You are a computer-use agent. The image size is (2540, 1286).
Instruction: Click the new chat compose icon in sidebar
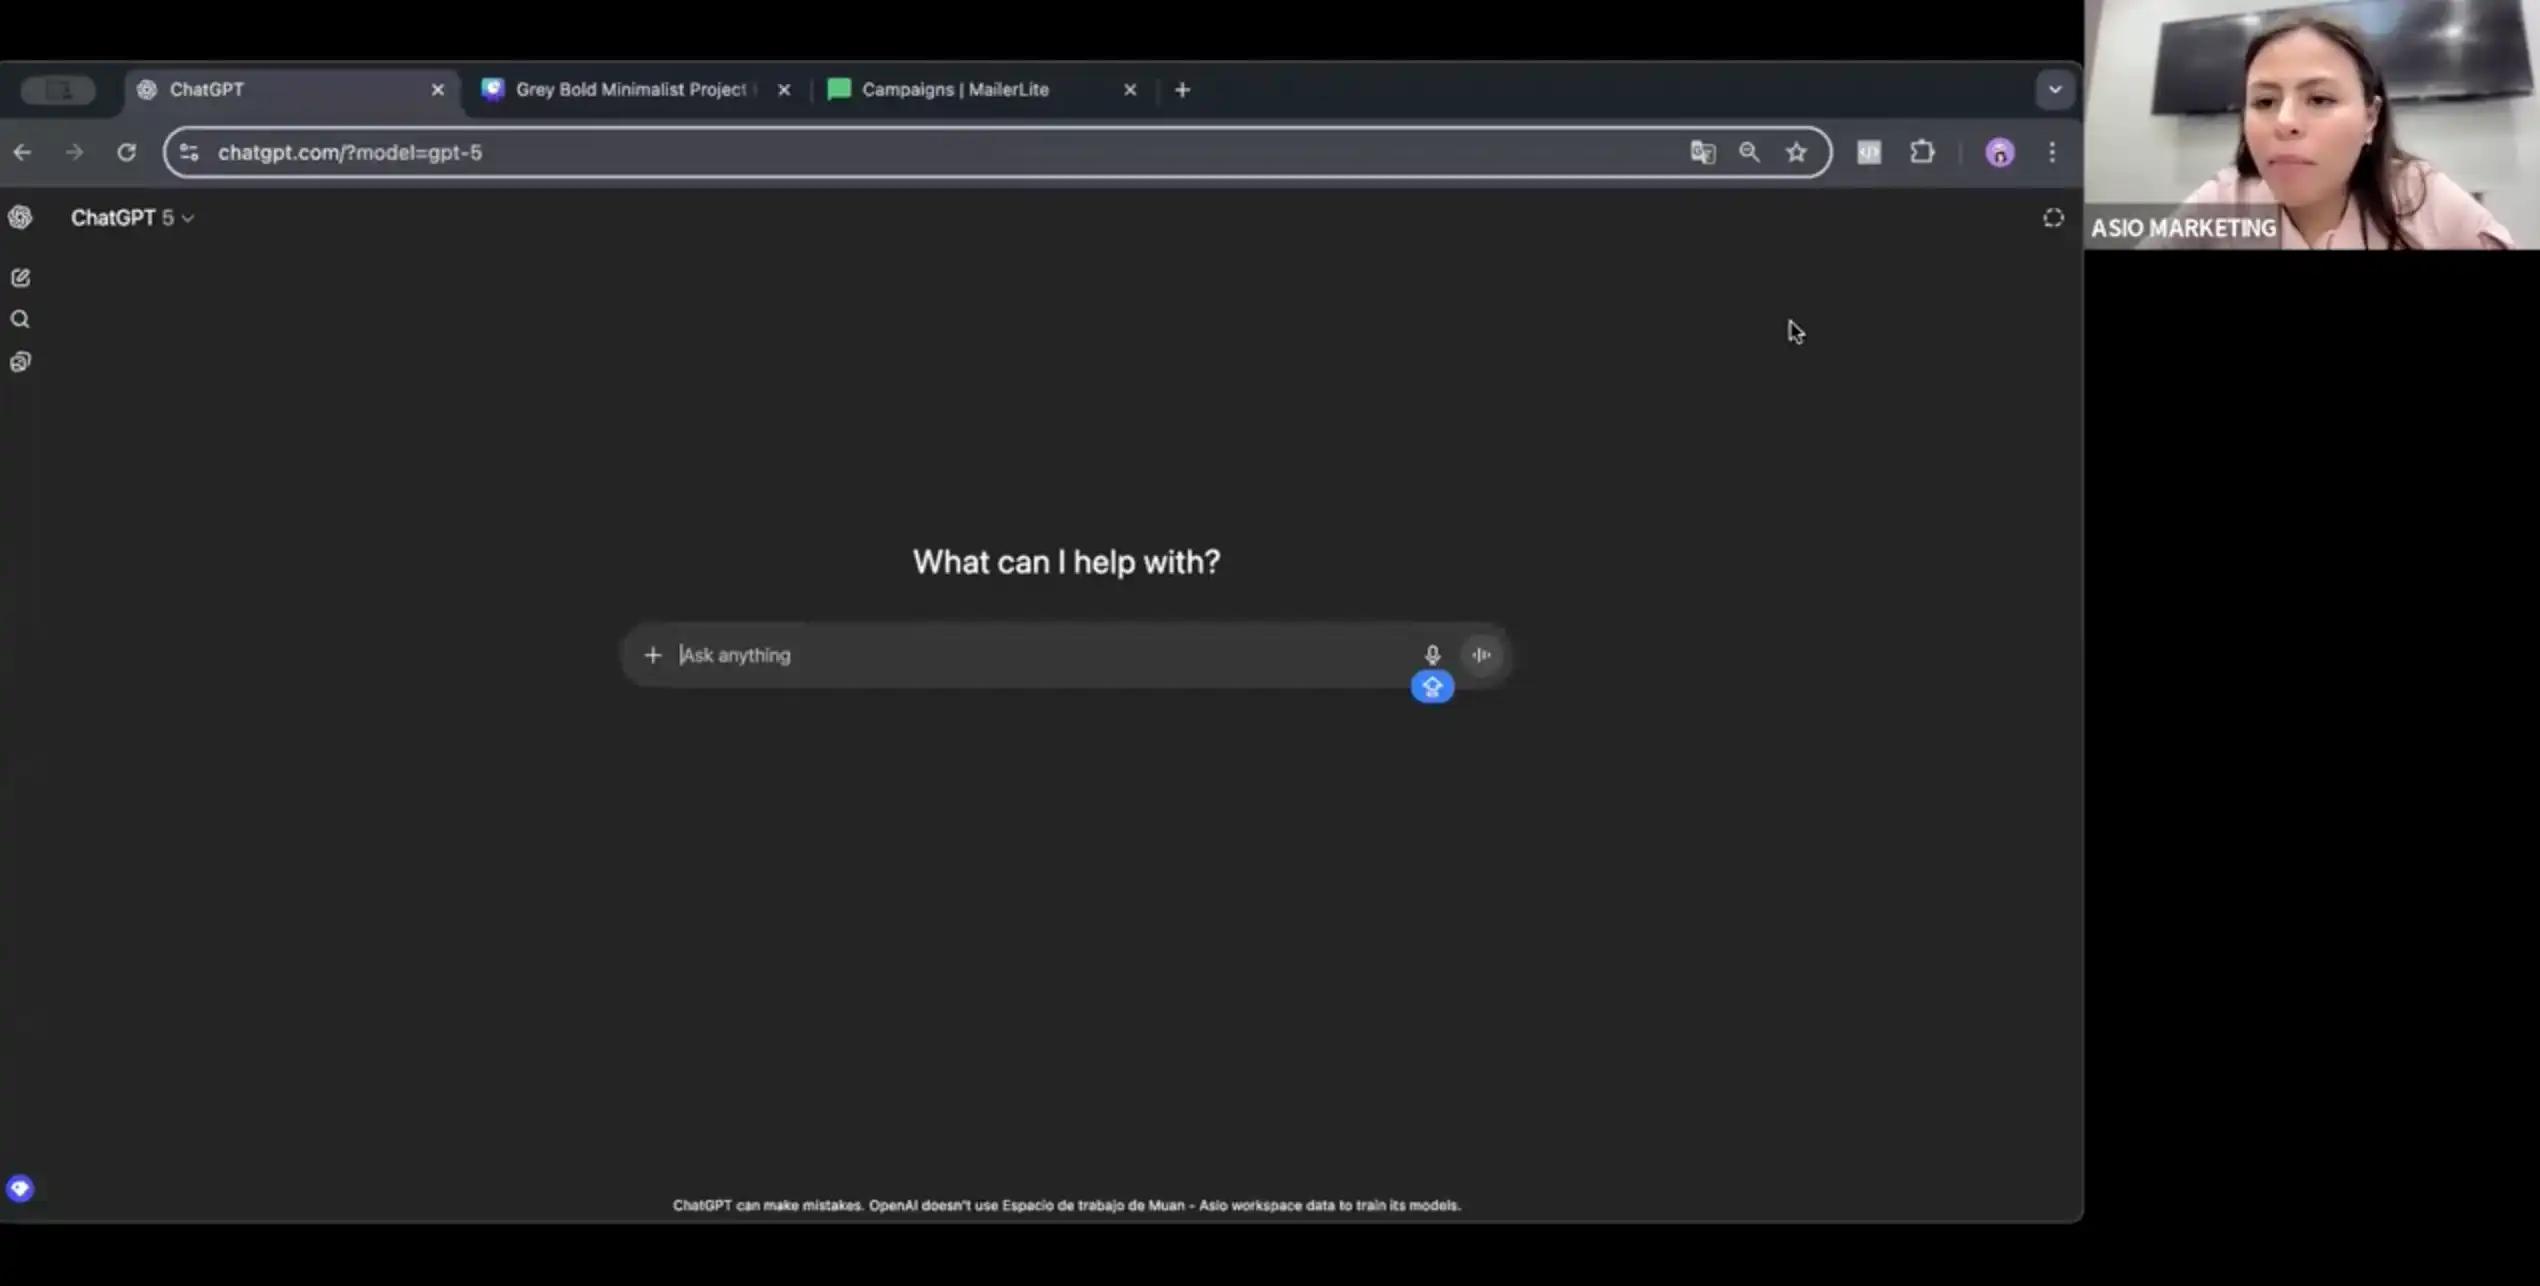[x=20, y=278]
